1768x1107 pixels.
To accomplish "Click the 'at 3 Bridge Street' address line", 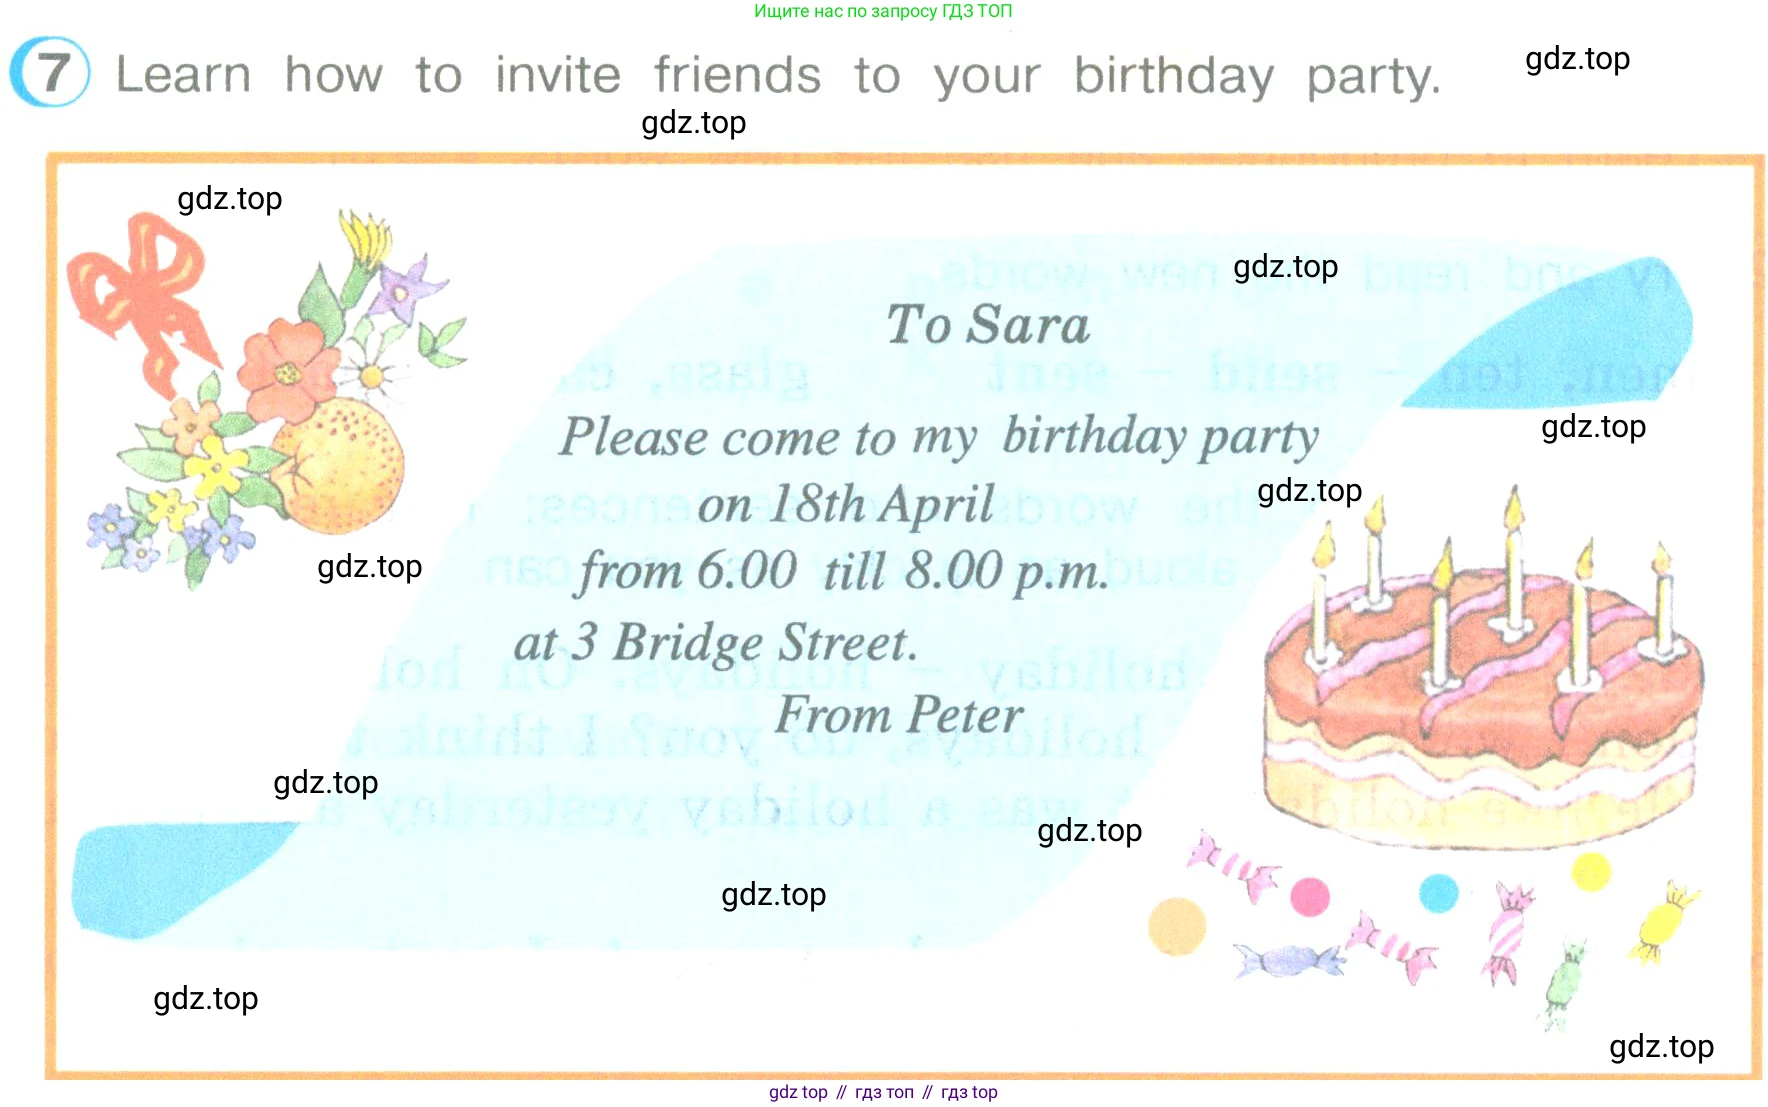I will 716,642.
